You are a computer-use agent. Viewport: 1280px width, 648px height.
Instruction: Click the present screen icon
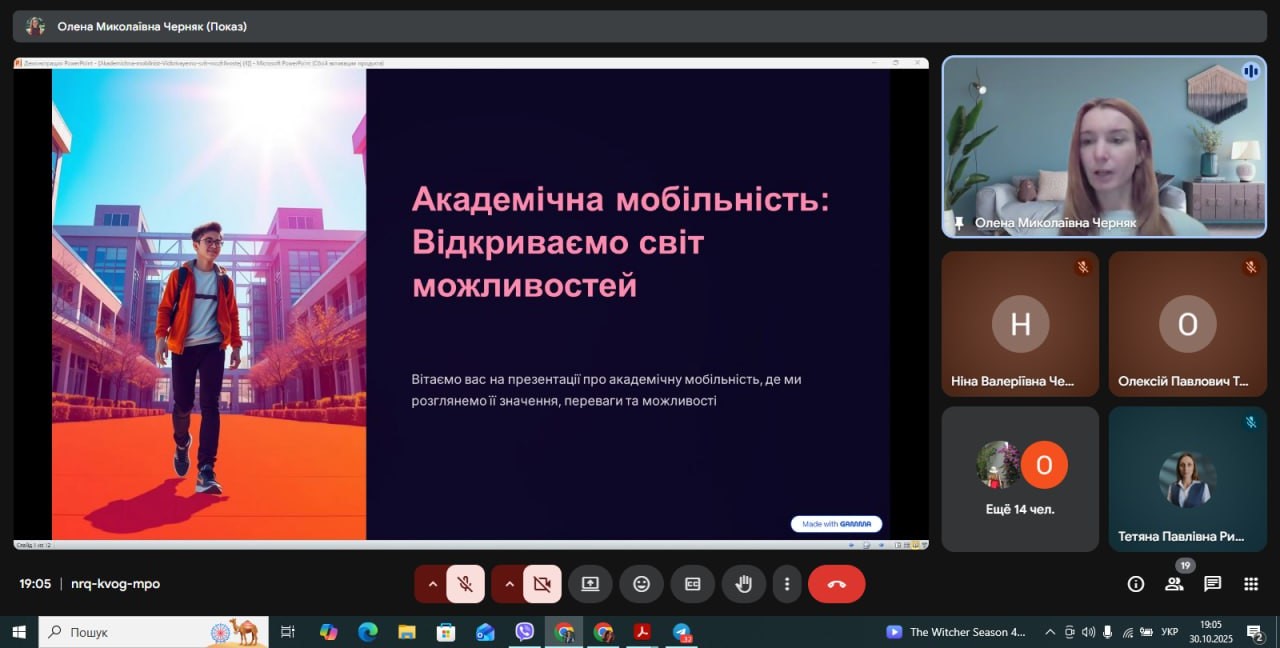590,584
